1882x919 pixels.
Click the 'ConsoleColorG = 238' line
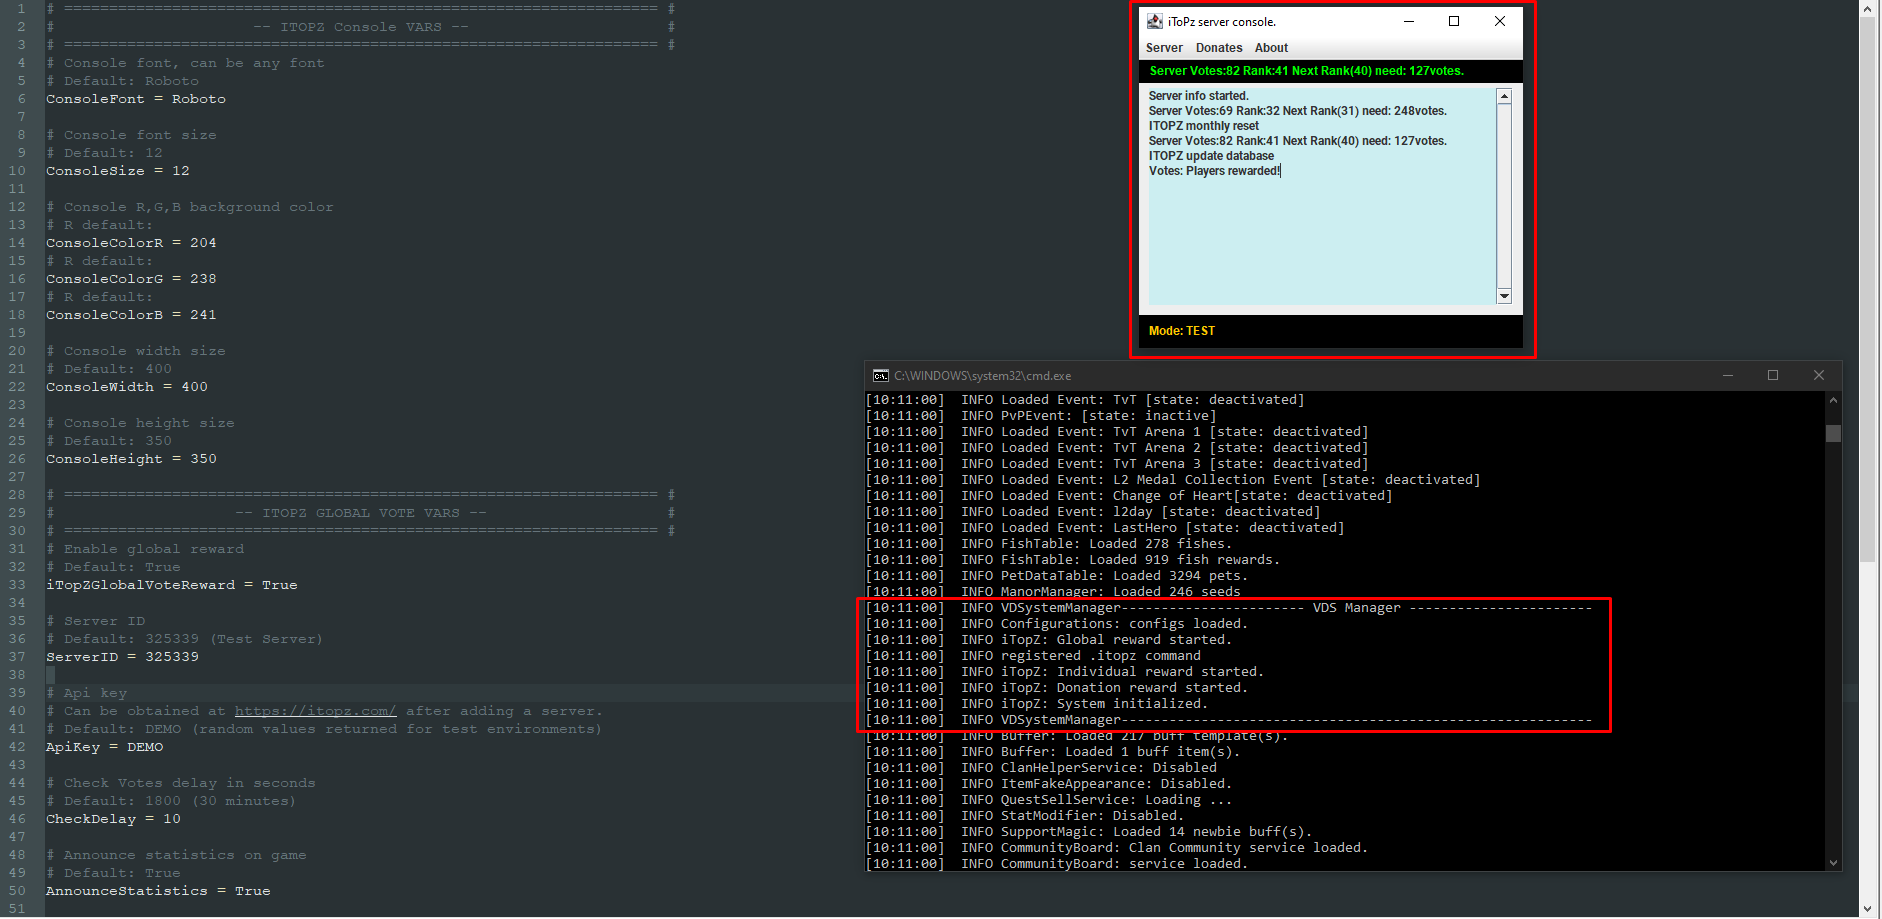click(x=131, y=279)
